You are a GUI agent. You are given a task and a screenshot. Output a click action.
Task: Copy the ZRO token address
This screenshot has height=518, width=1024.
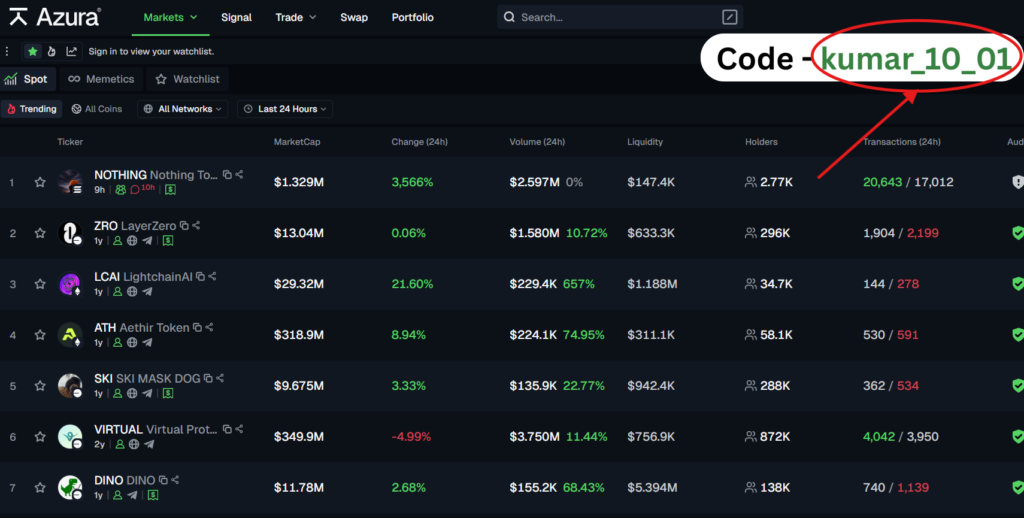click(x=184, y=225)
